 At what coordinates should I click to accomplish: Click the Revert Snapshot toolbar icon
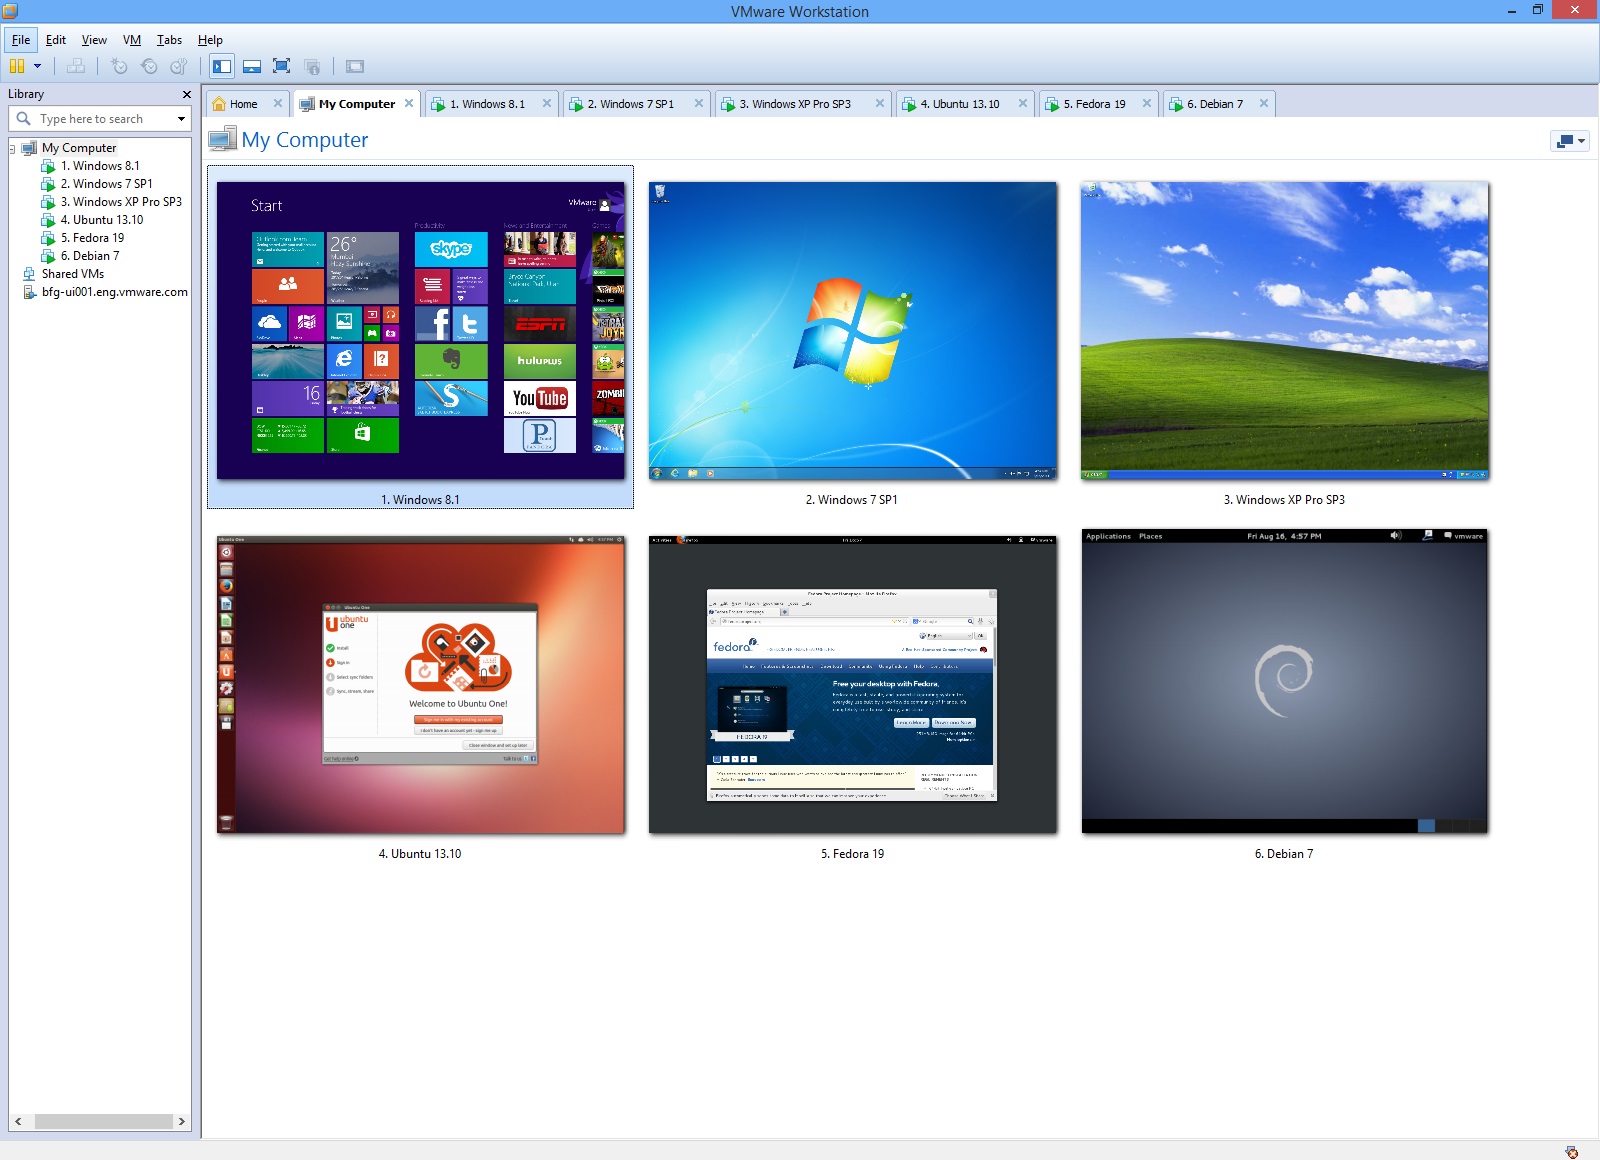coord(148,66)
